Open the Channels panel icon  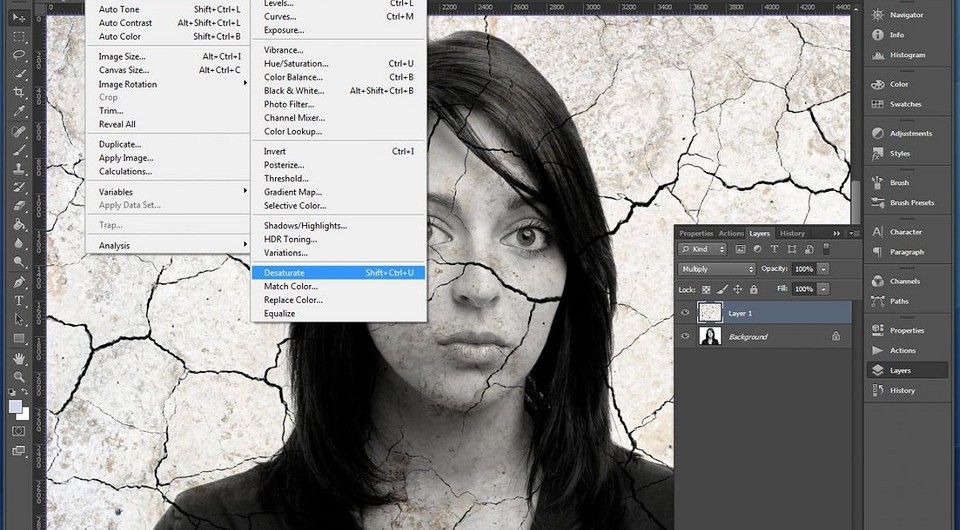pos(876,281)
